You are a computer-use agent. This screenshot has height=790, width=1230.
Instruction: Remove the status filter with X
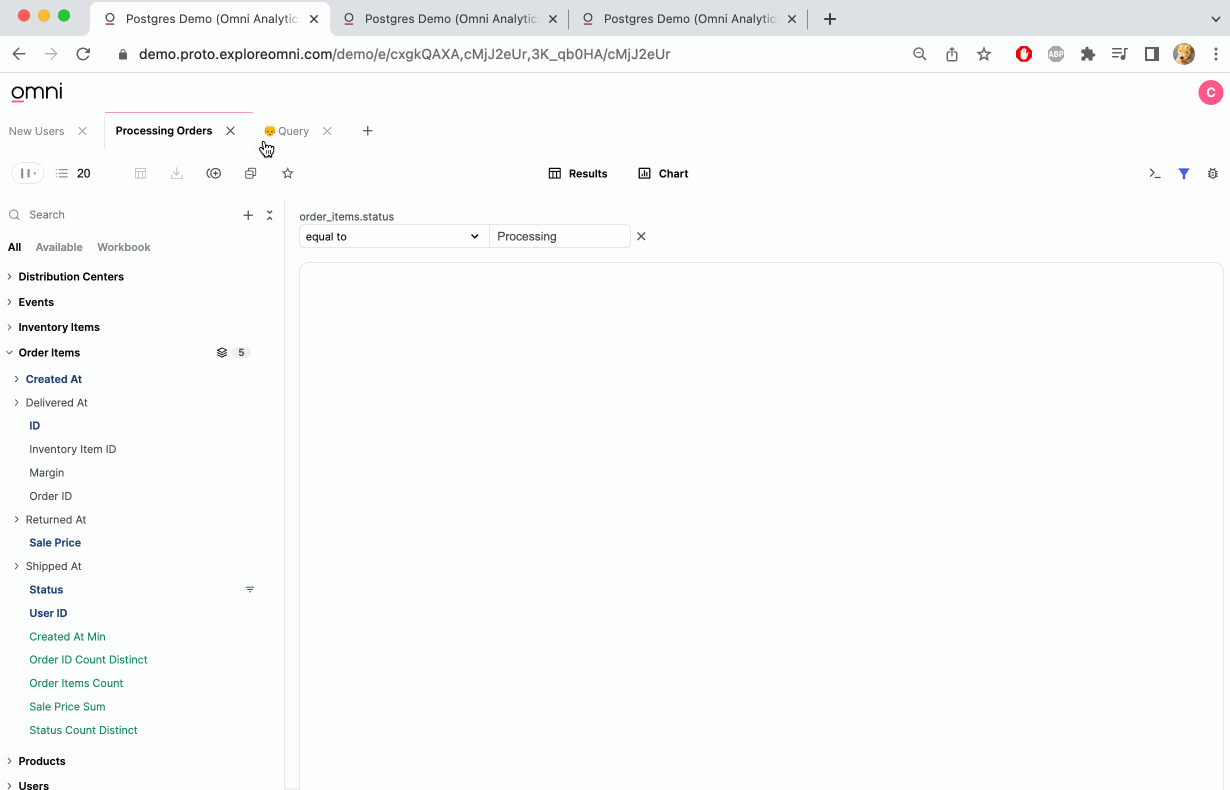tap(642, 237)
